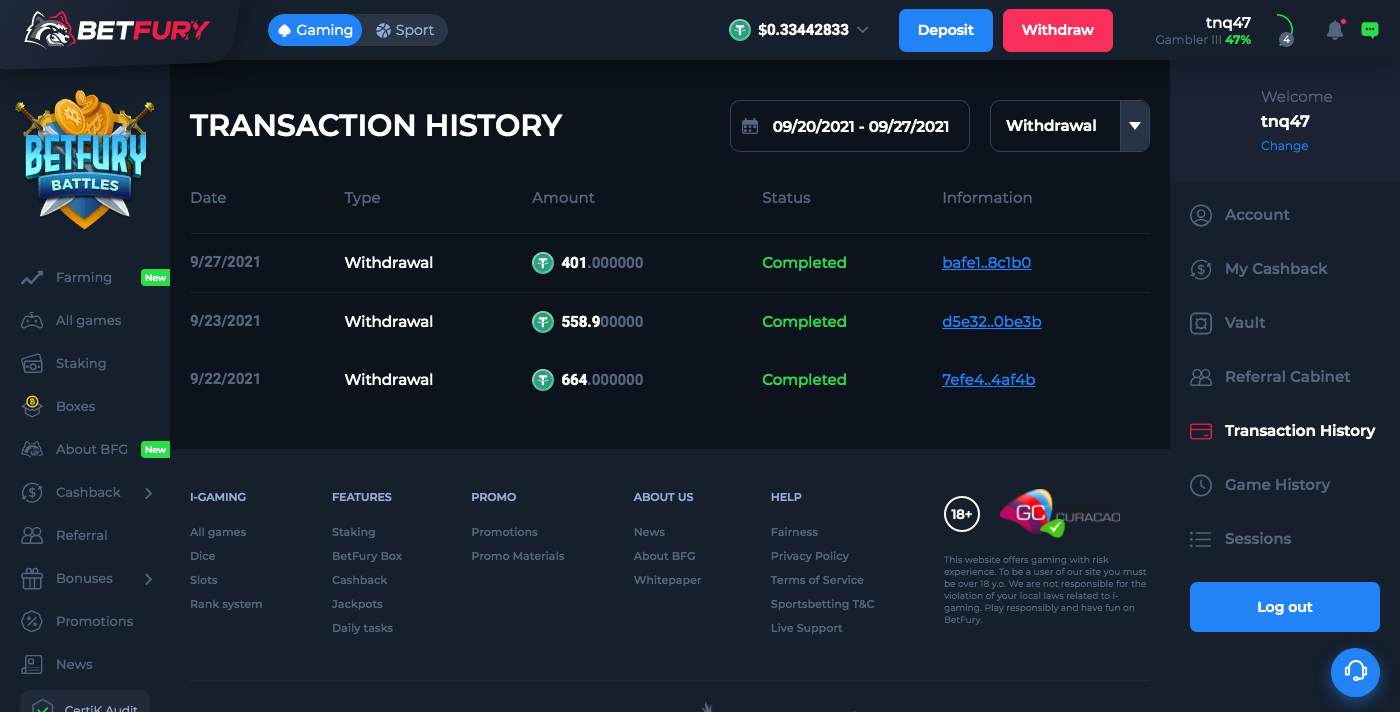Viewport: 1400px width, 712px height.
Task: Switch to the Sport tab
Action: (405, 30)
